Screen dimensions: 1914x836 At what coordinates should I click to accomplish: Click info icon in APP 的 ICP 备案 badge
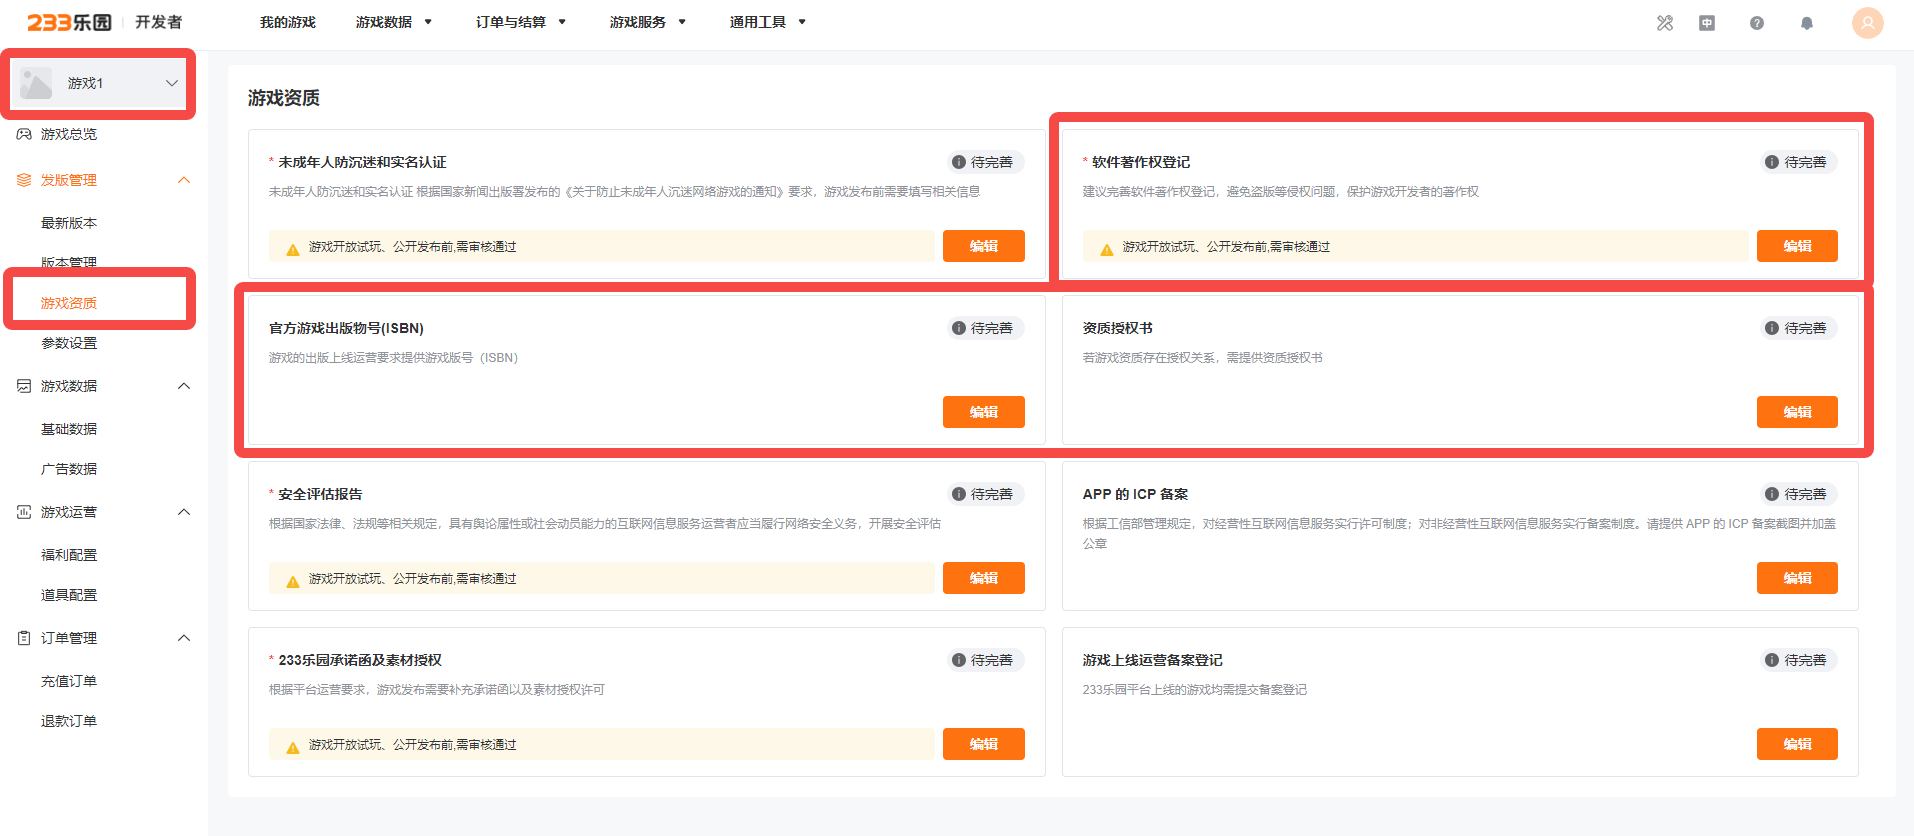tap(1772, 494)
